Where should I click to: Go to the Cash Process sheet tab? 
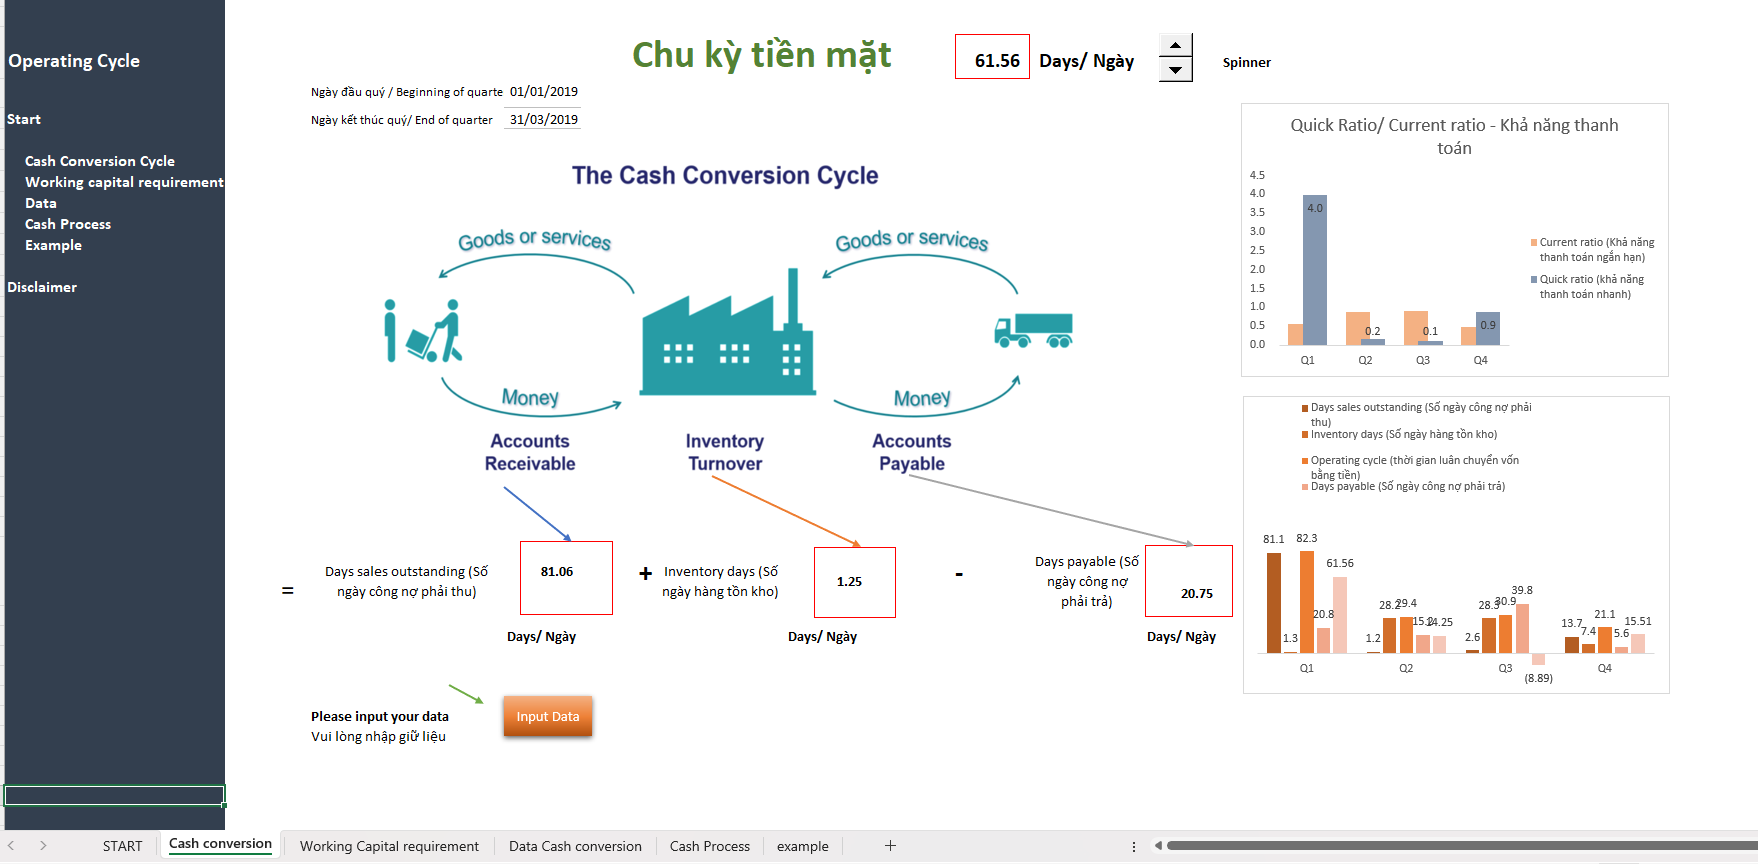tap(709, 846)
